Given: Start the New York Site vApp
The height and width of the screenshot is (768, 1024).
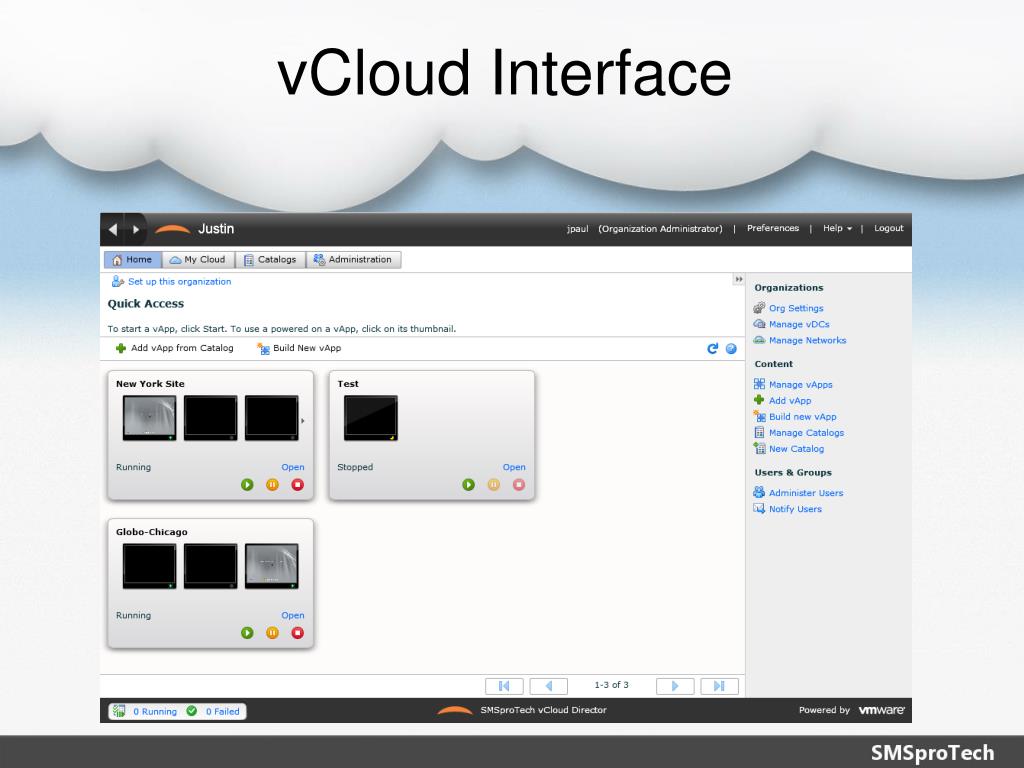Looking at the screenshot, I should (x=247, y=485).
